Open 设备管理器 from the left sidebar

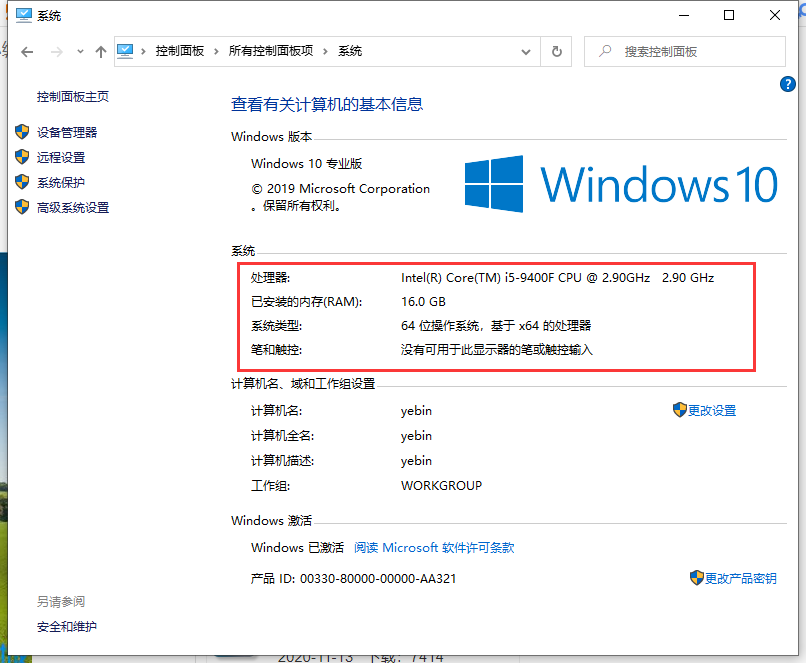pyautogui.click(x=67, y=132)
